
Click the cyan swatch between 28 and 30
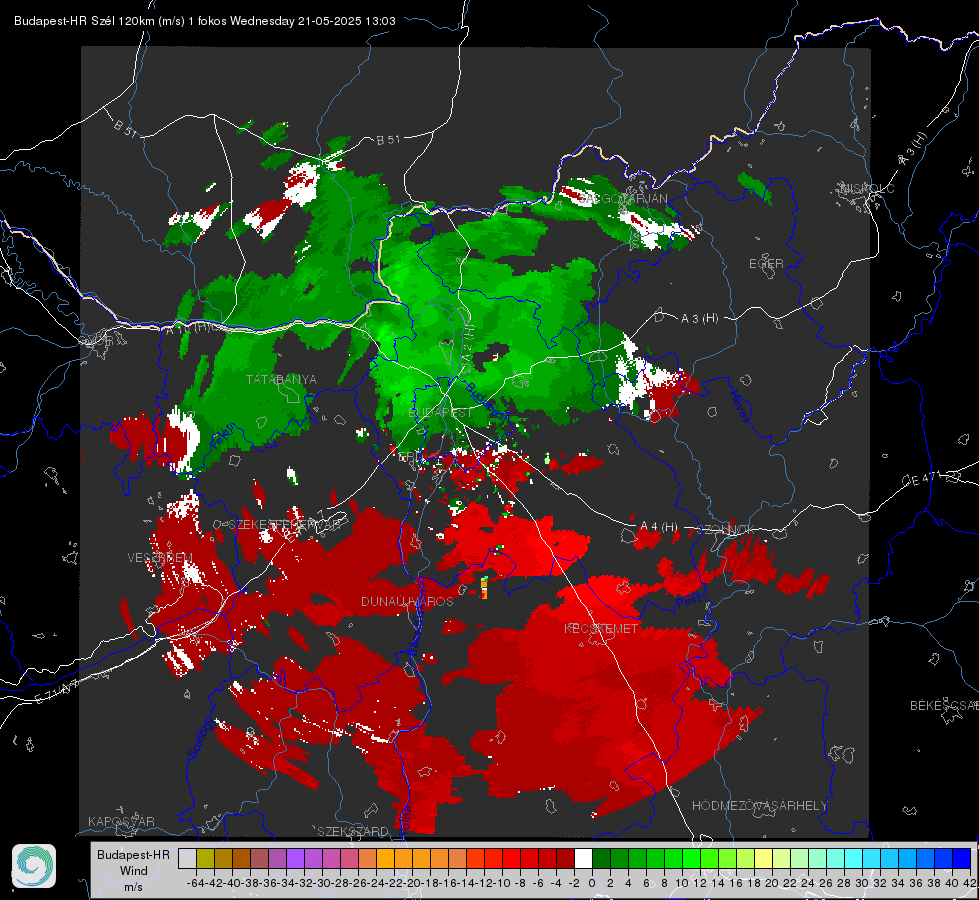[x=853, y=858]
